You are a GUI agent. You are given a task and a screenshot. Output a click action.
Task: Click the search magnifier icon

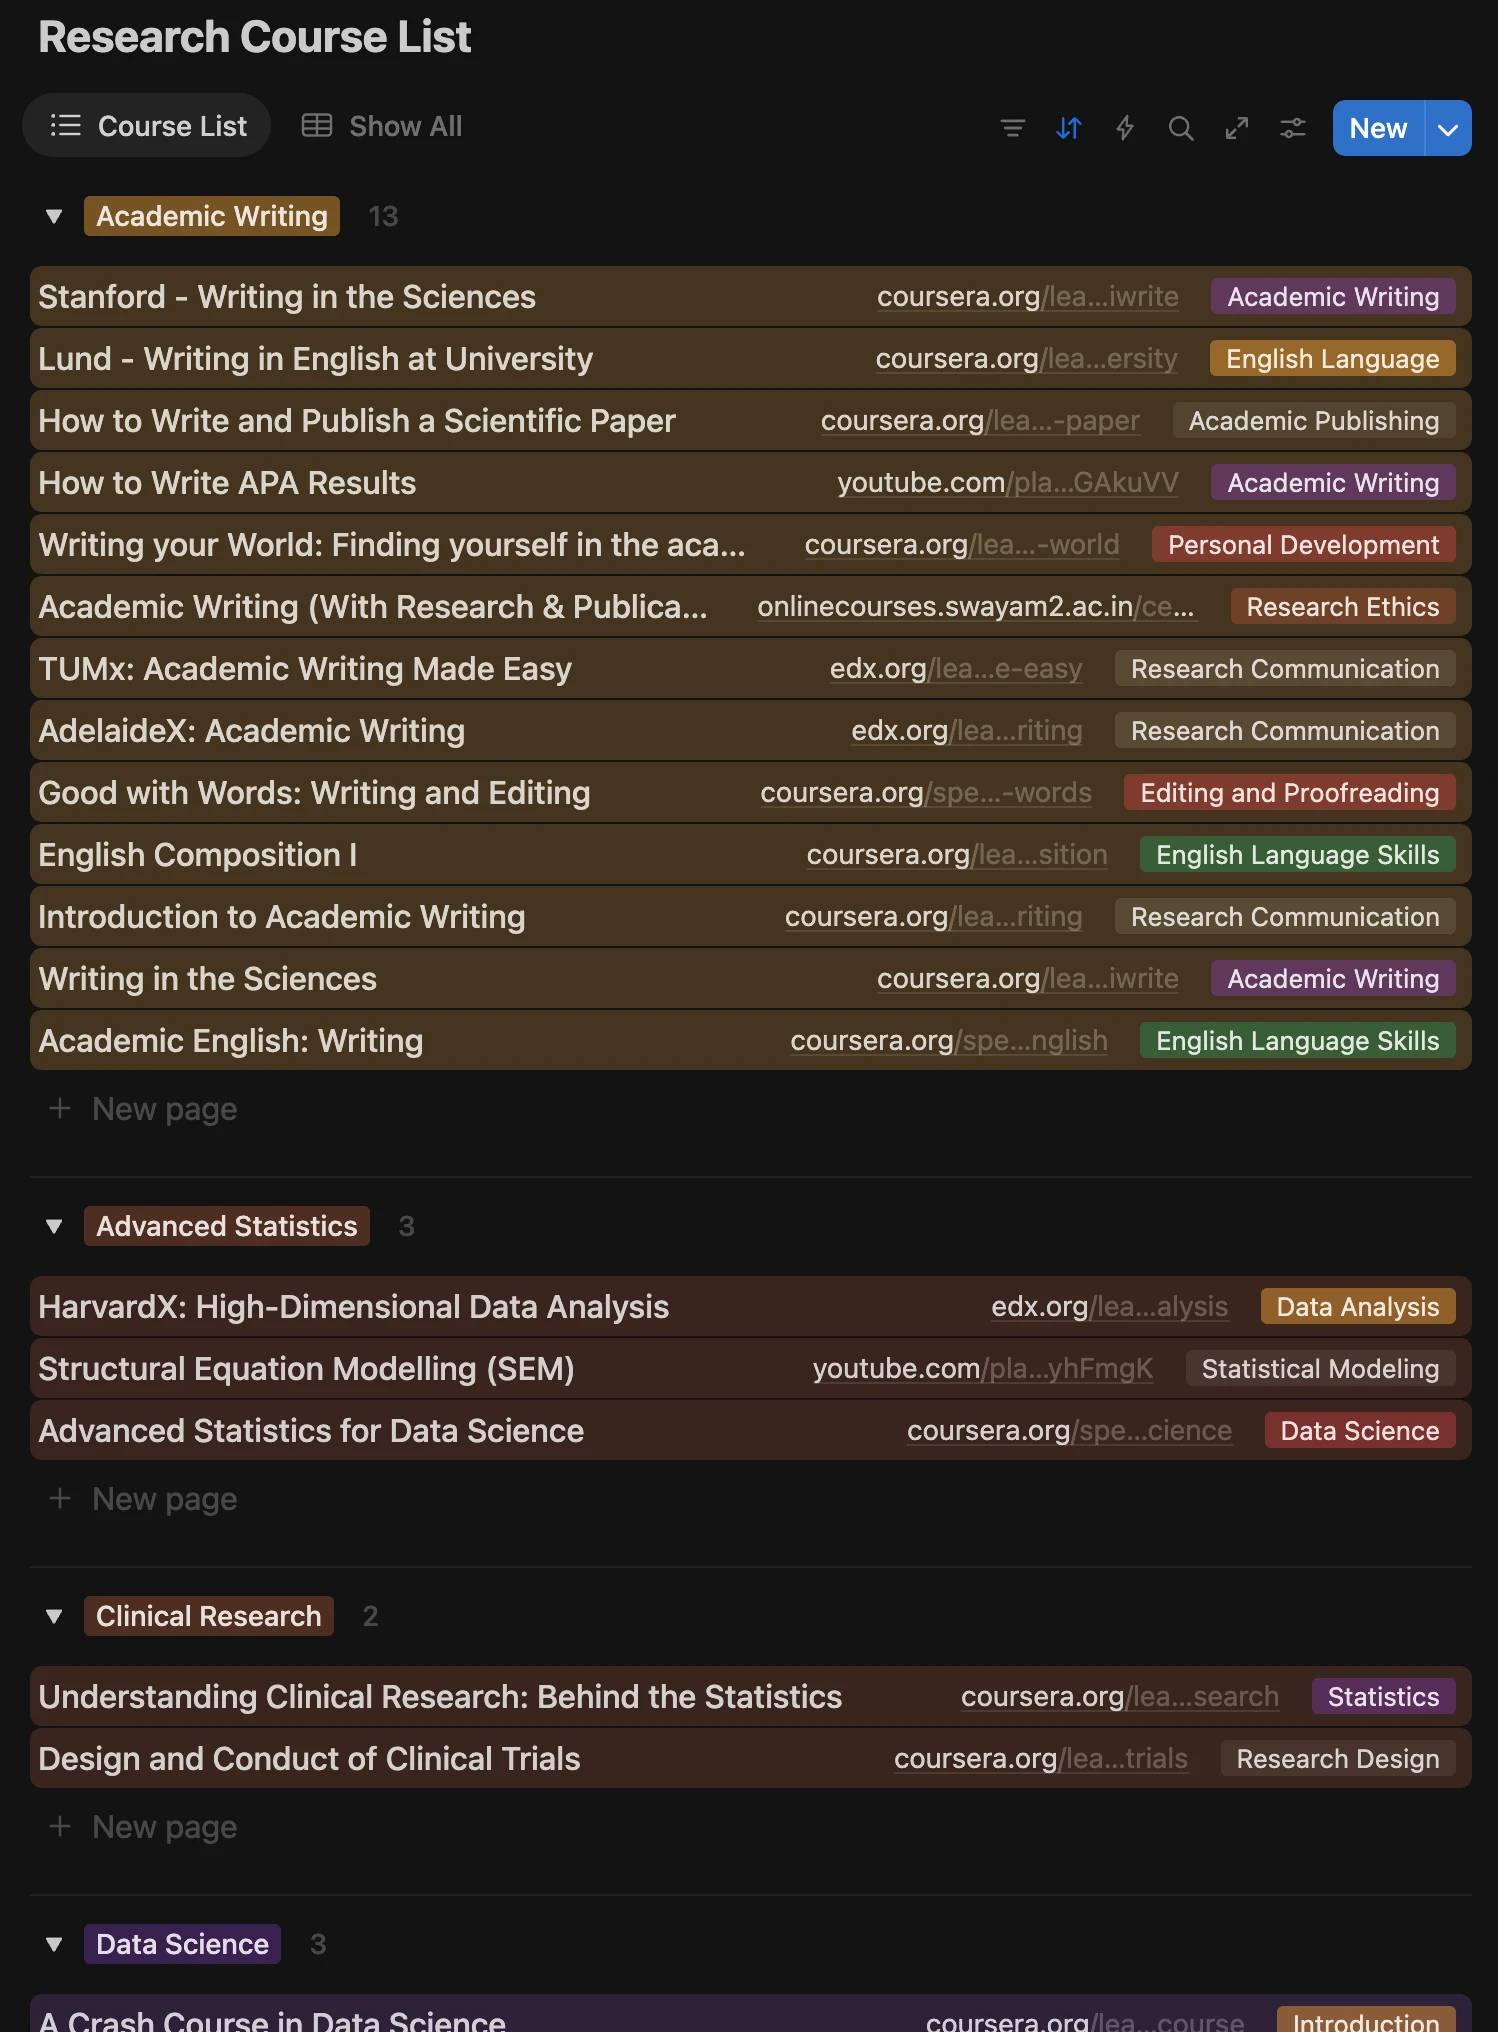[x=1180, y=127]
